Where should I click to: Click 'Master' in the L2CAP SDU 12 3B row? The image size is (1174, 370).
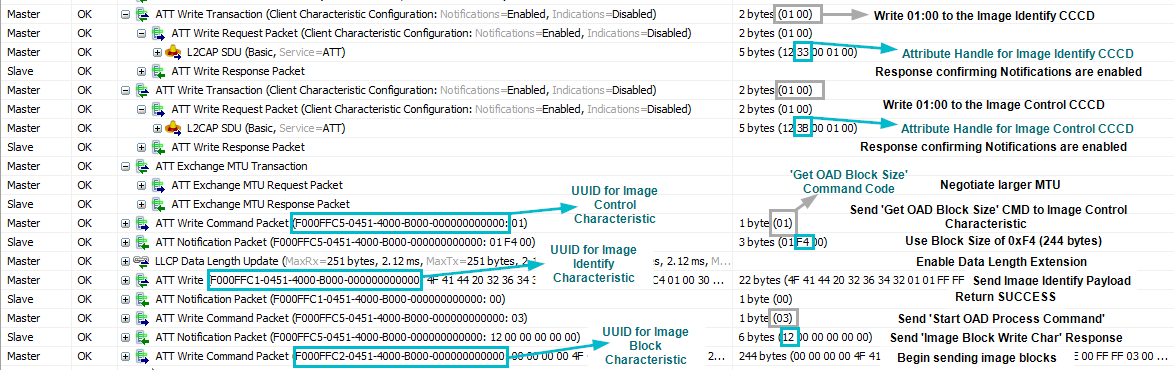coord(22,128)
